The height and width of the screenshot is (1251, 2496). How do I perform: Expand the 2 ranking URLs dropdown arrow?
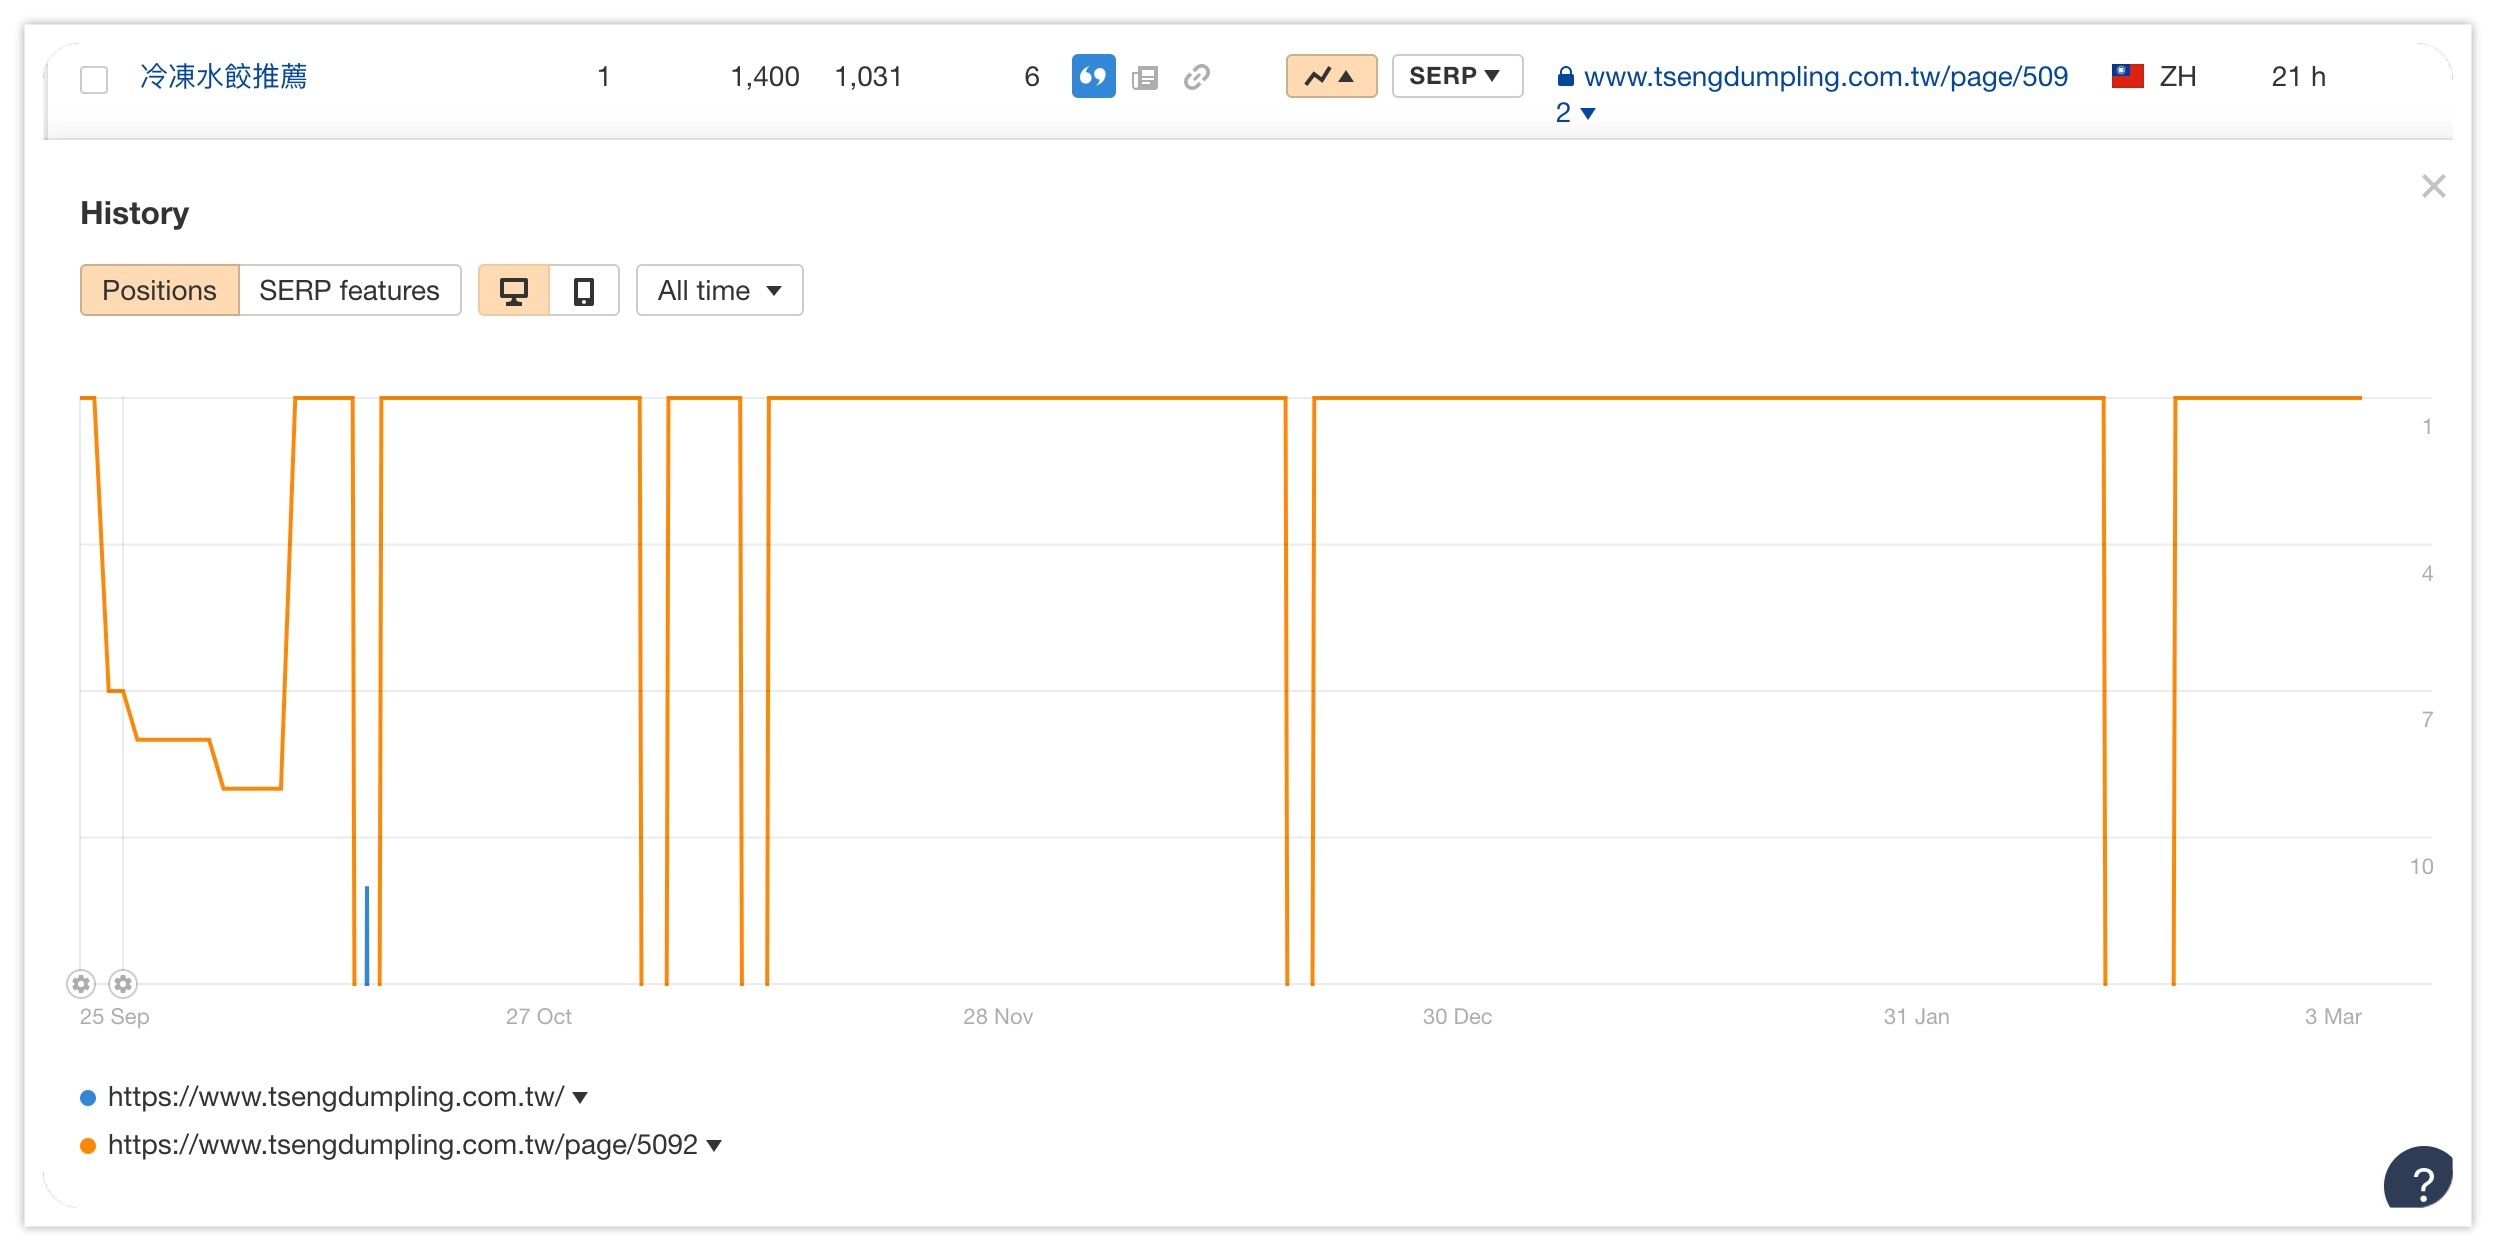click(1587, 113)
